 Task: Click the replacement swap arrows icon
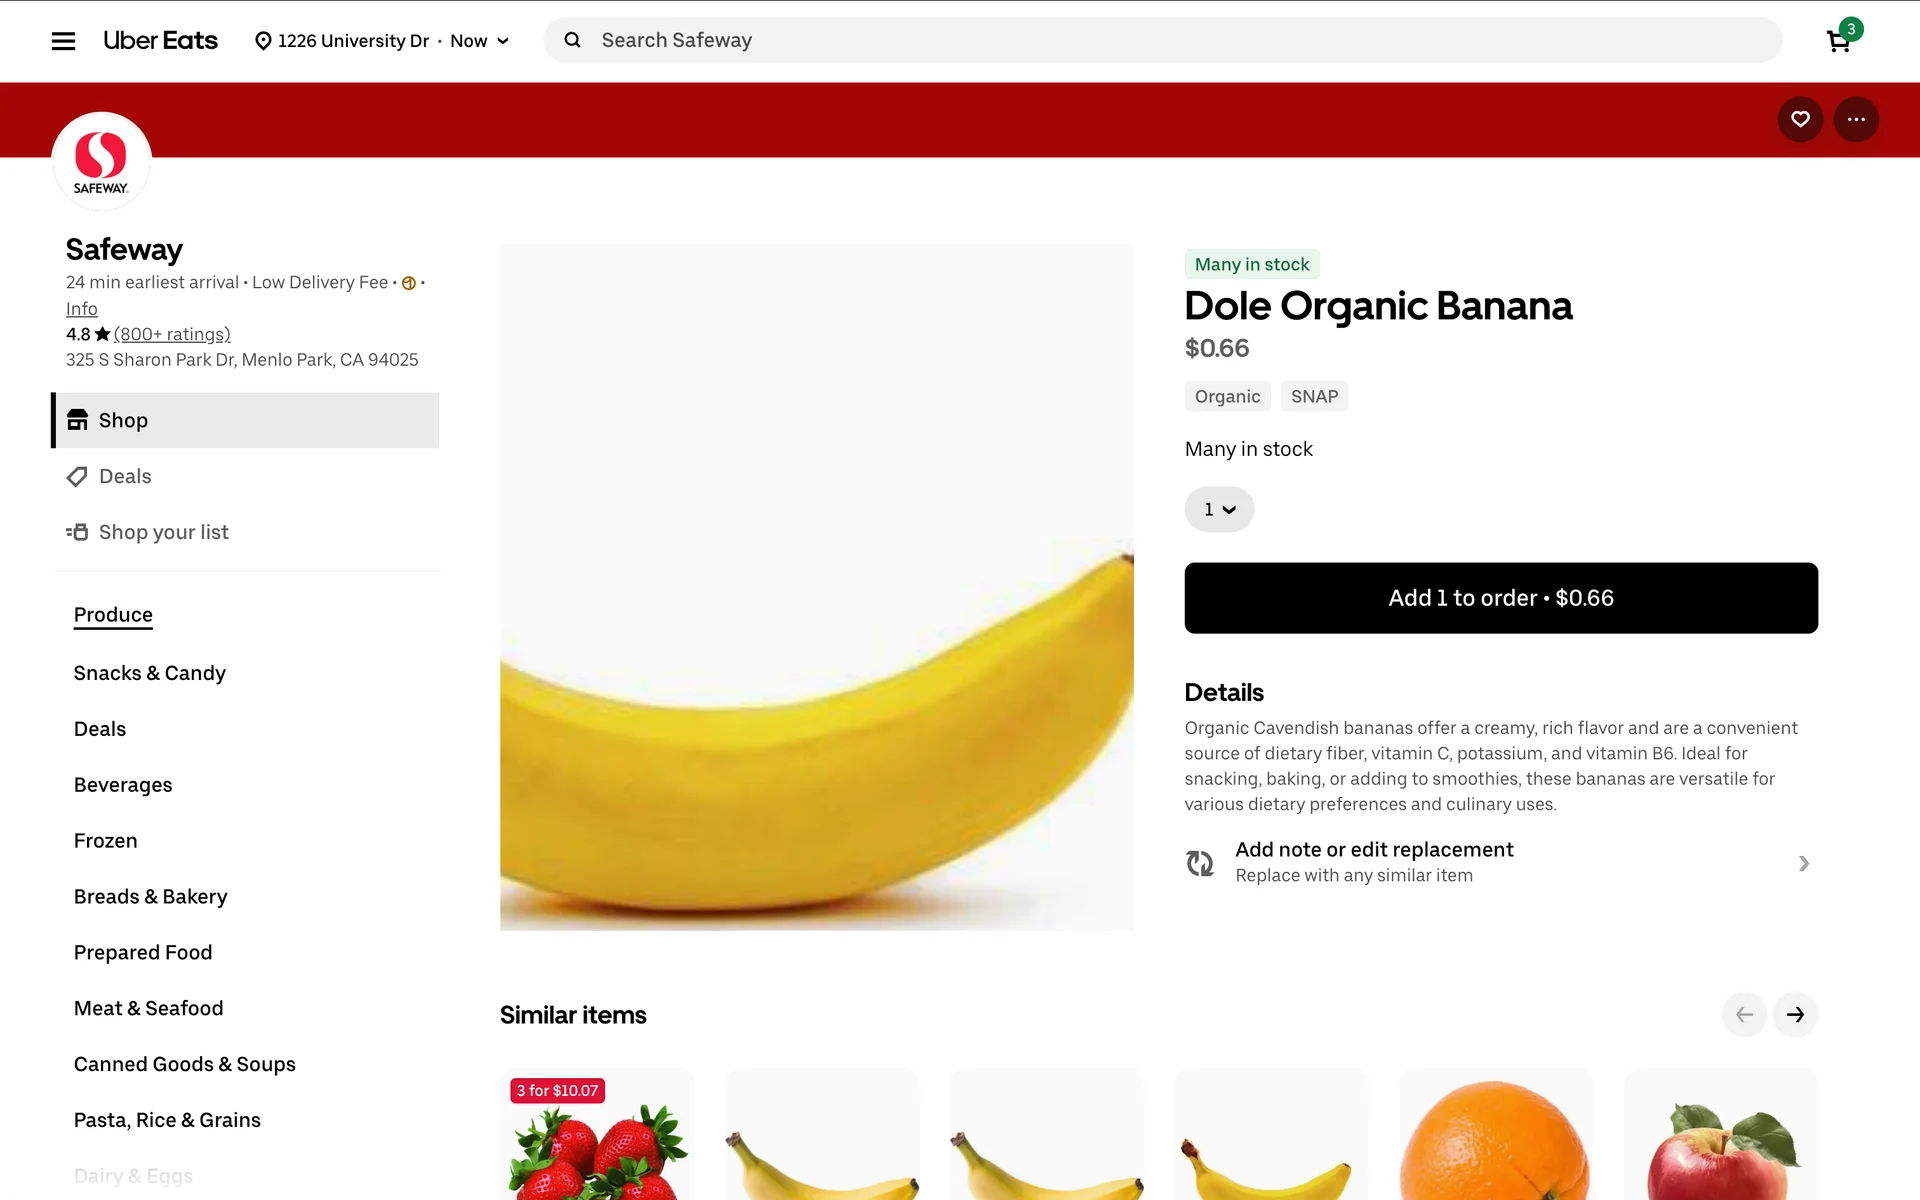pyautogui.click(x=1200, y=862)
